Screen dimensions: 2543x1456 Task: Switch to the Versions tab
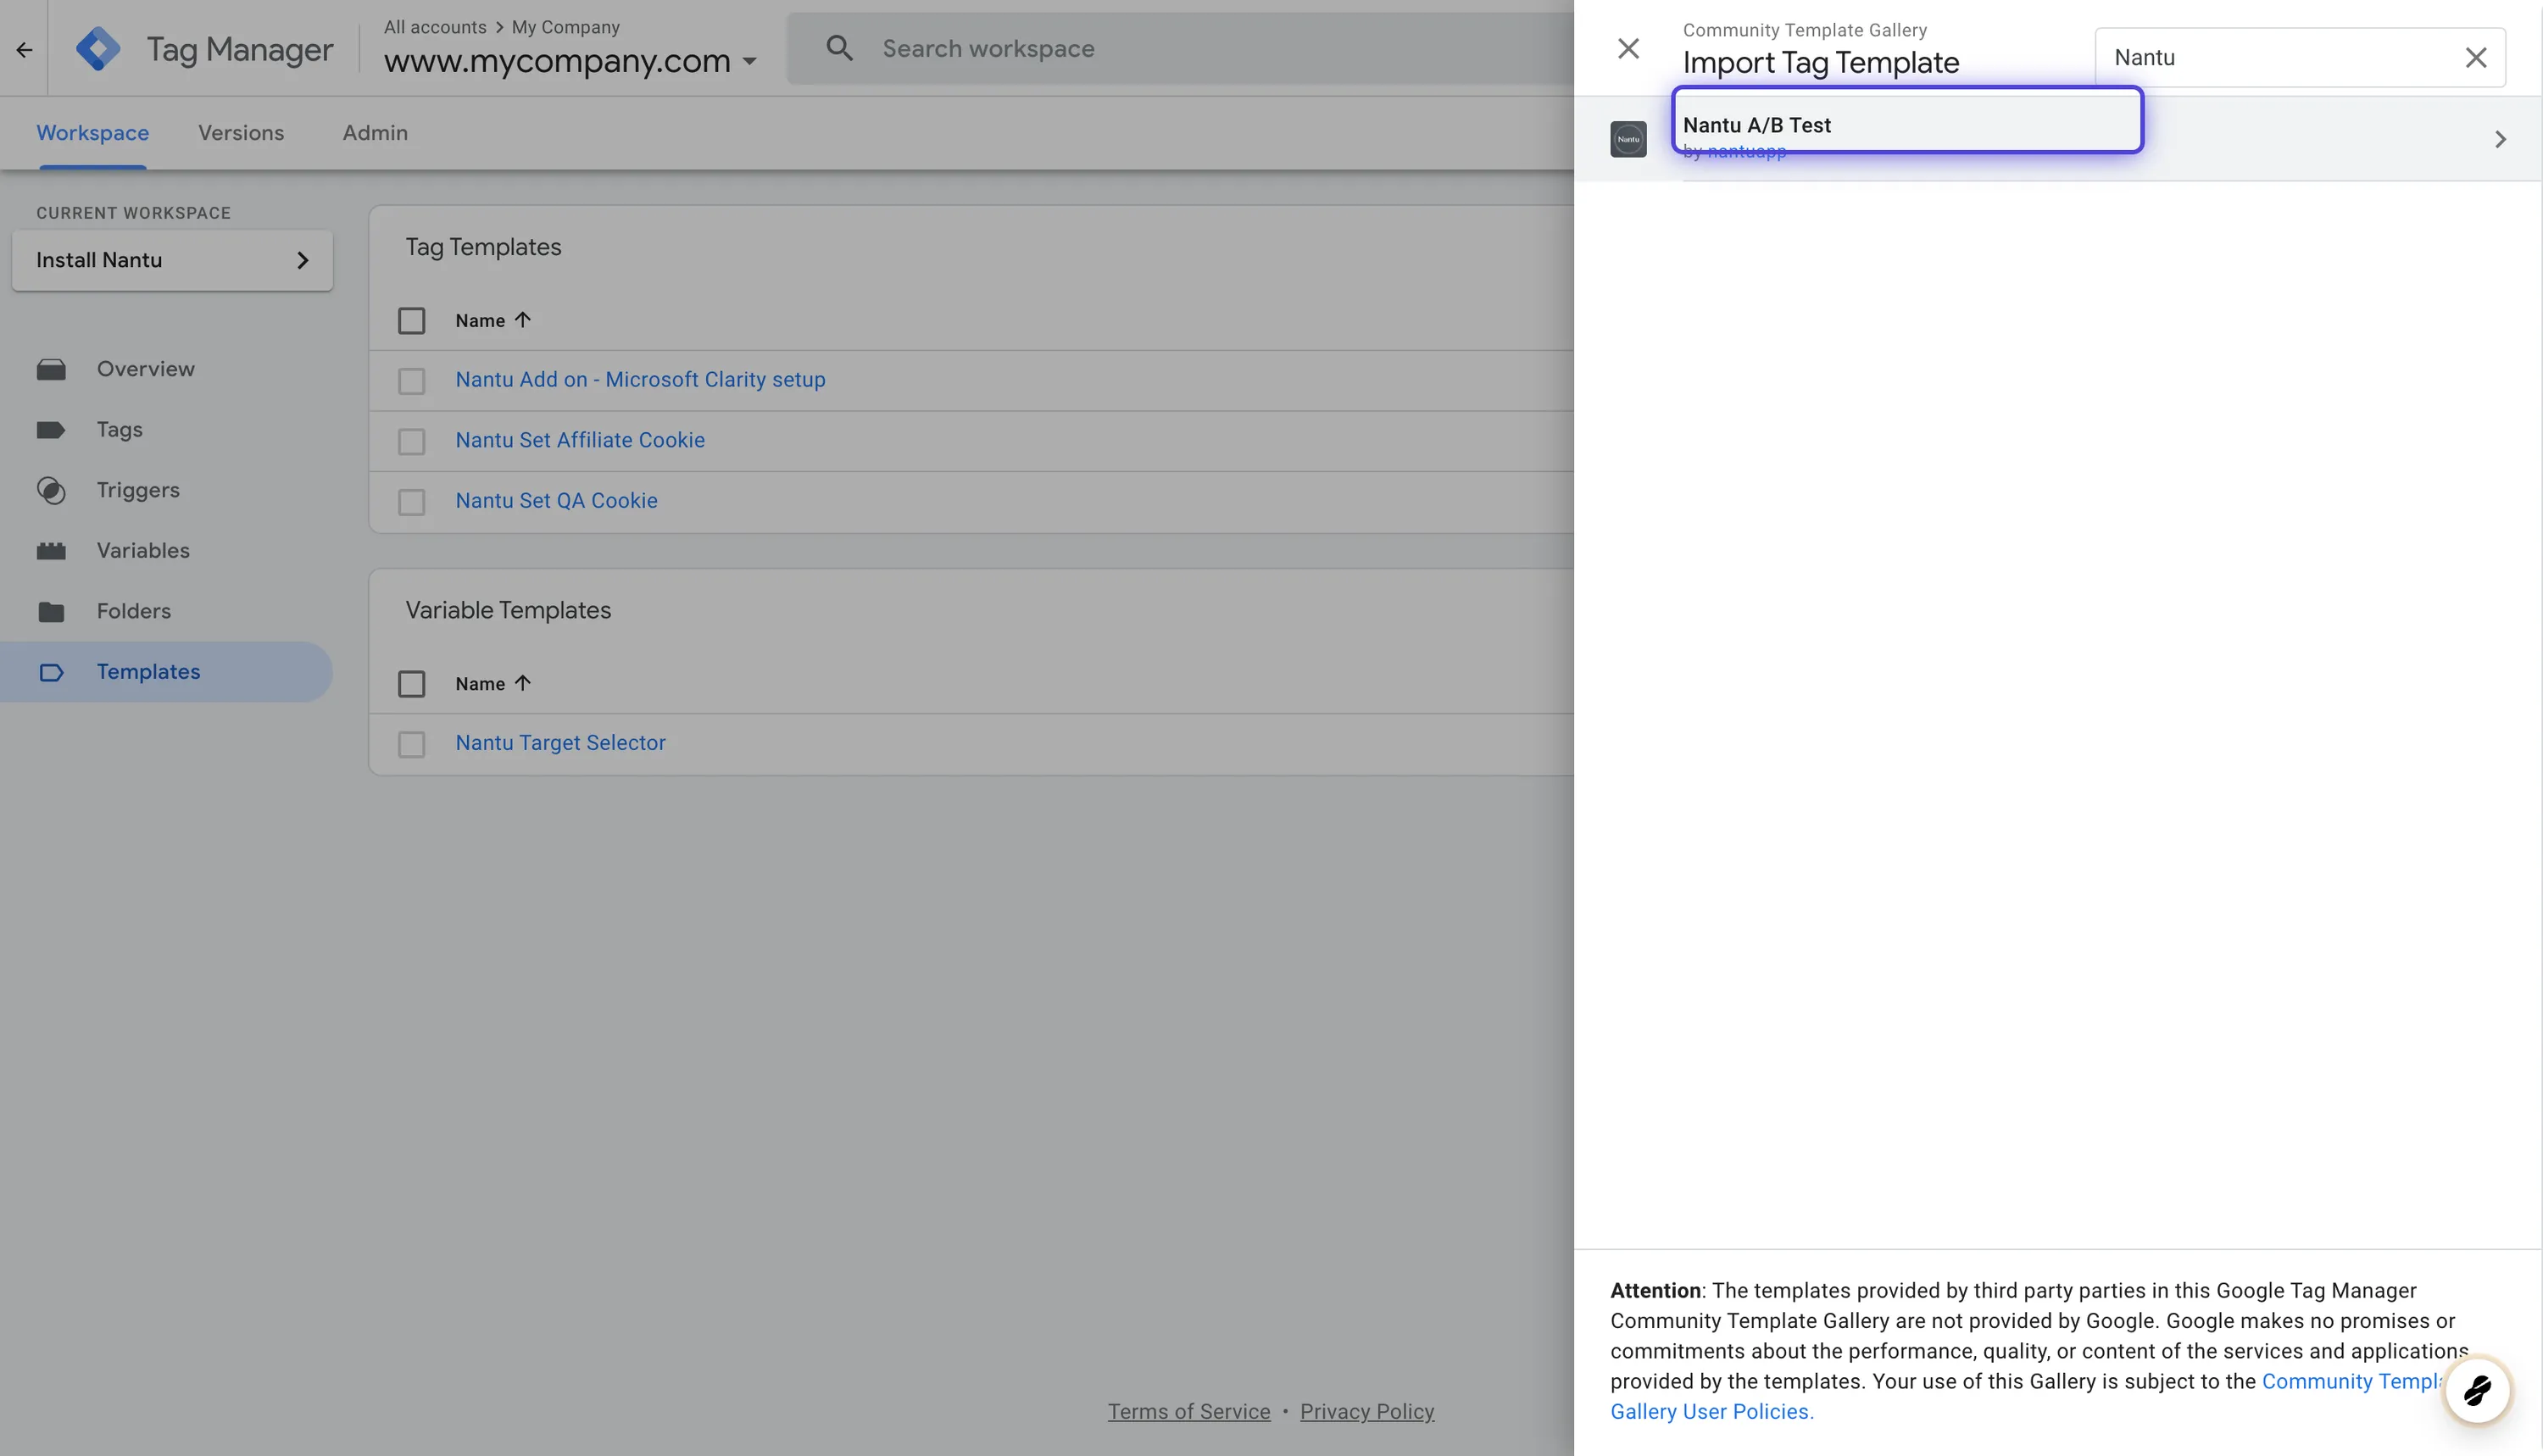(x=241, y=133)
